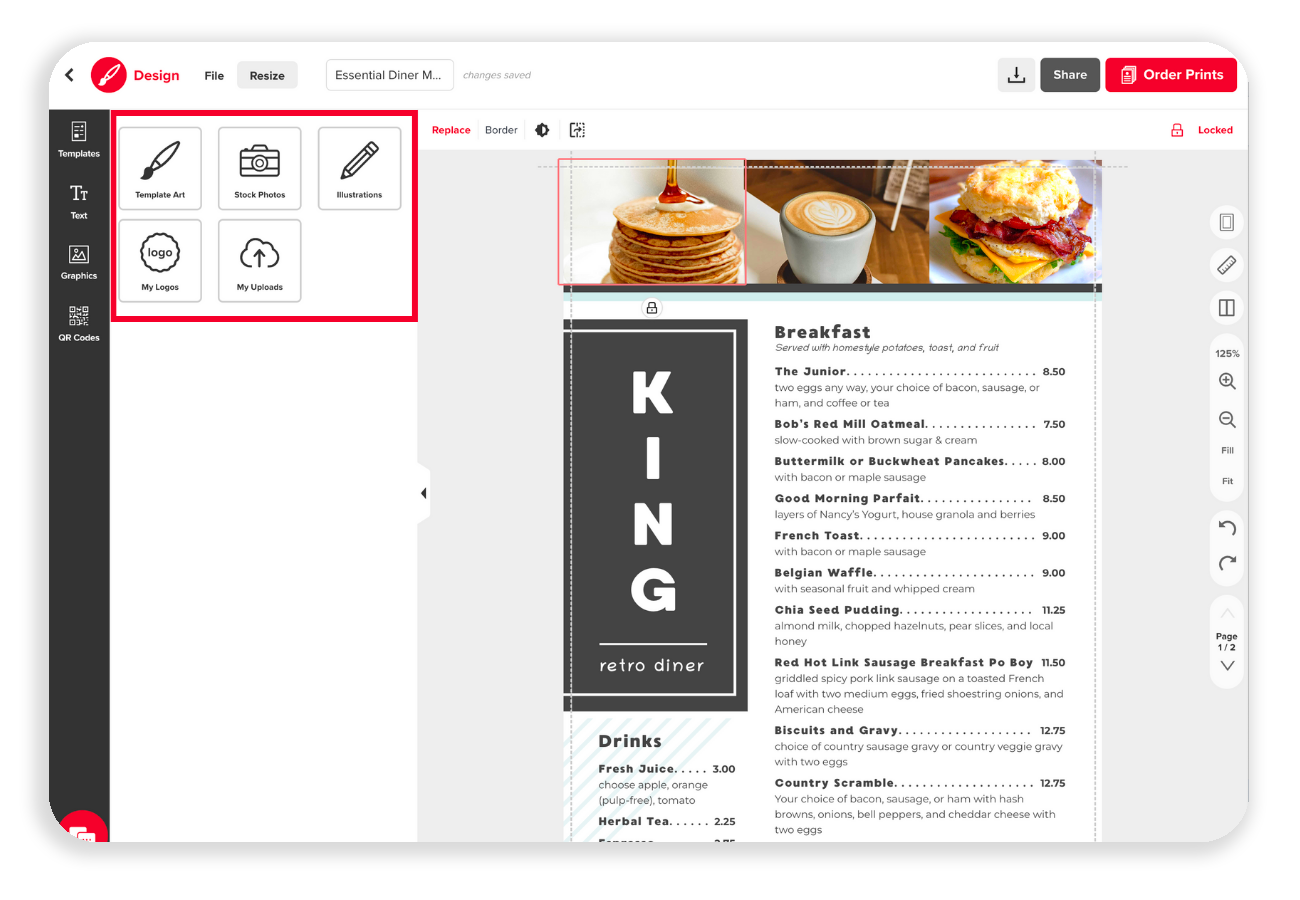Click the Share button
This screenshot has height=900, width=1300.
(x=1070, y=75)
